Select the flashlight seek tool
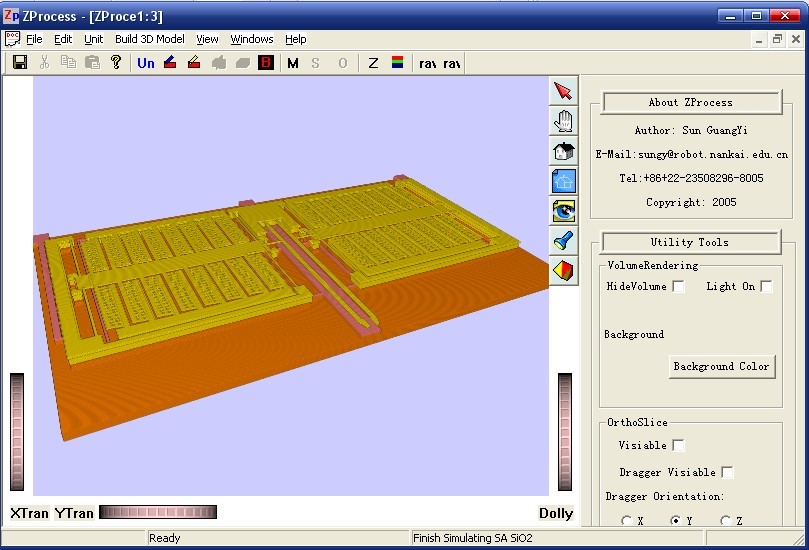The width and height of the screenshot is (809, 550). coord(563,240)
